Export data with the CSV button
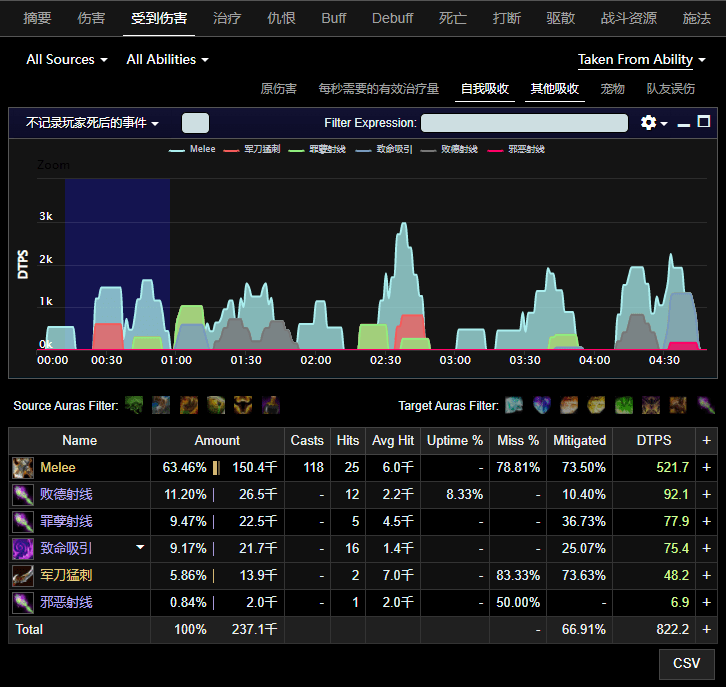726x687 pixels. pos(687,663)
